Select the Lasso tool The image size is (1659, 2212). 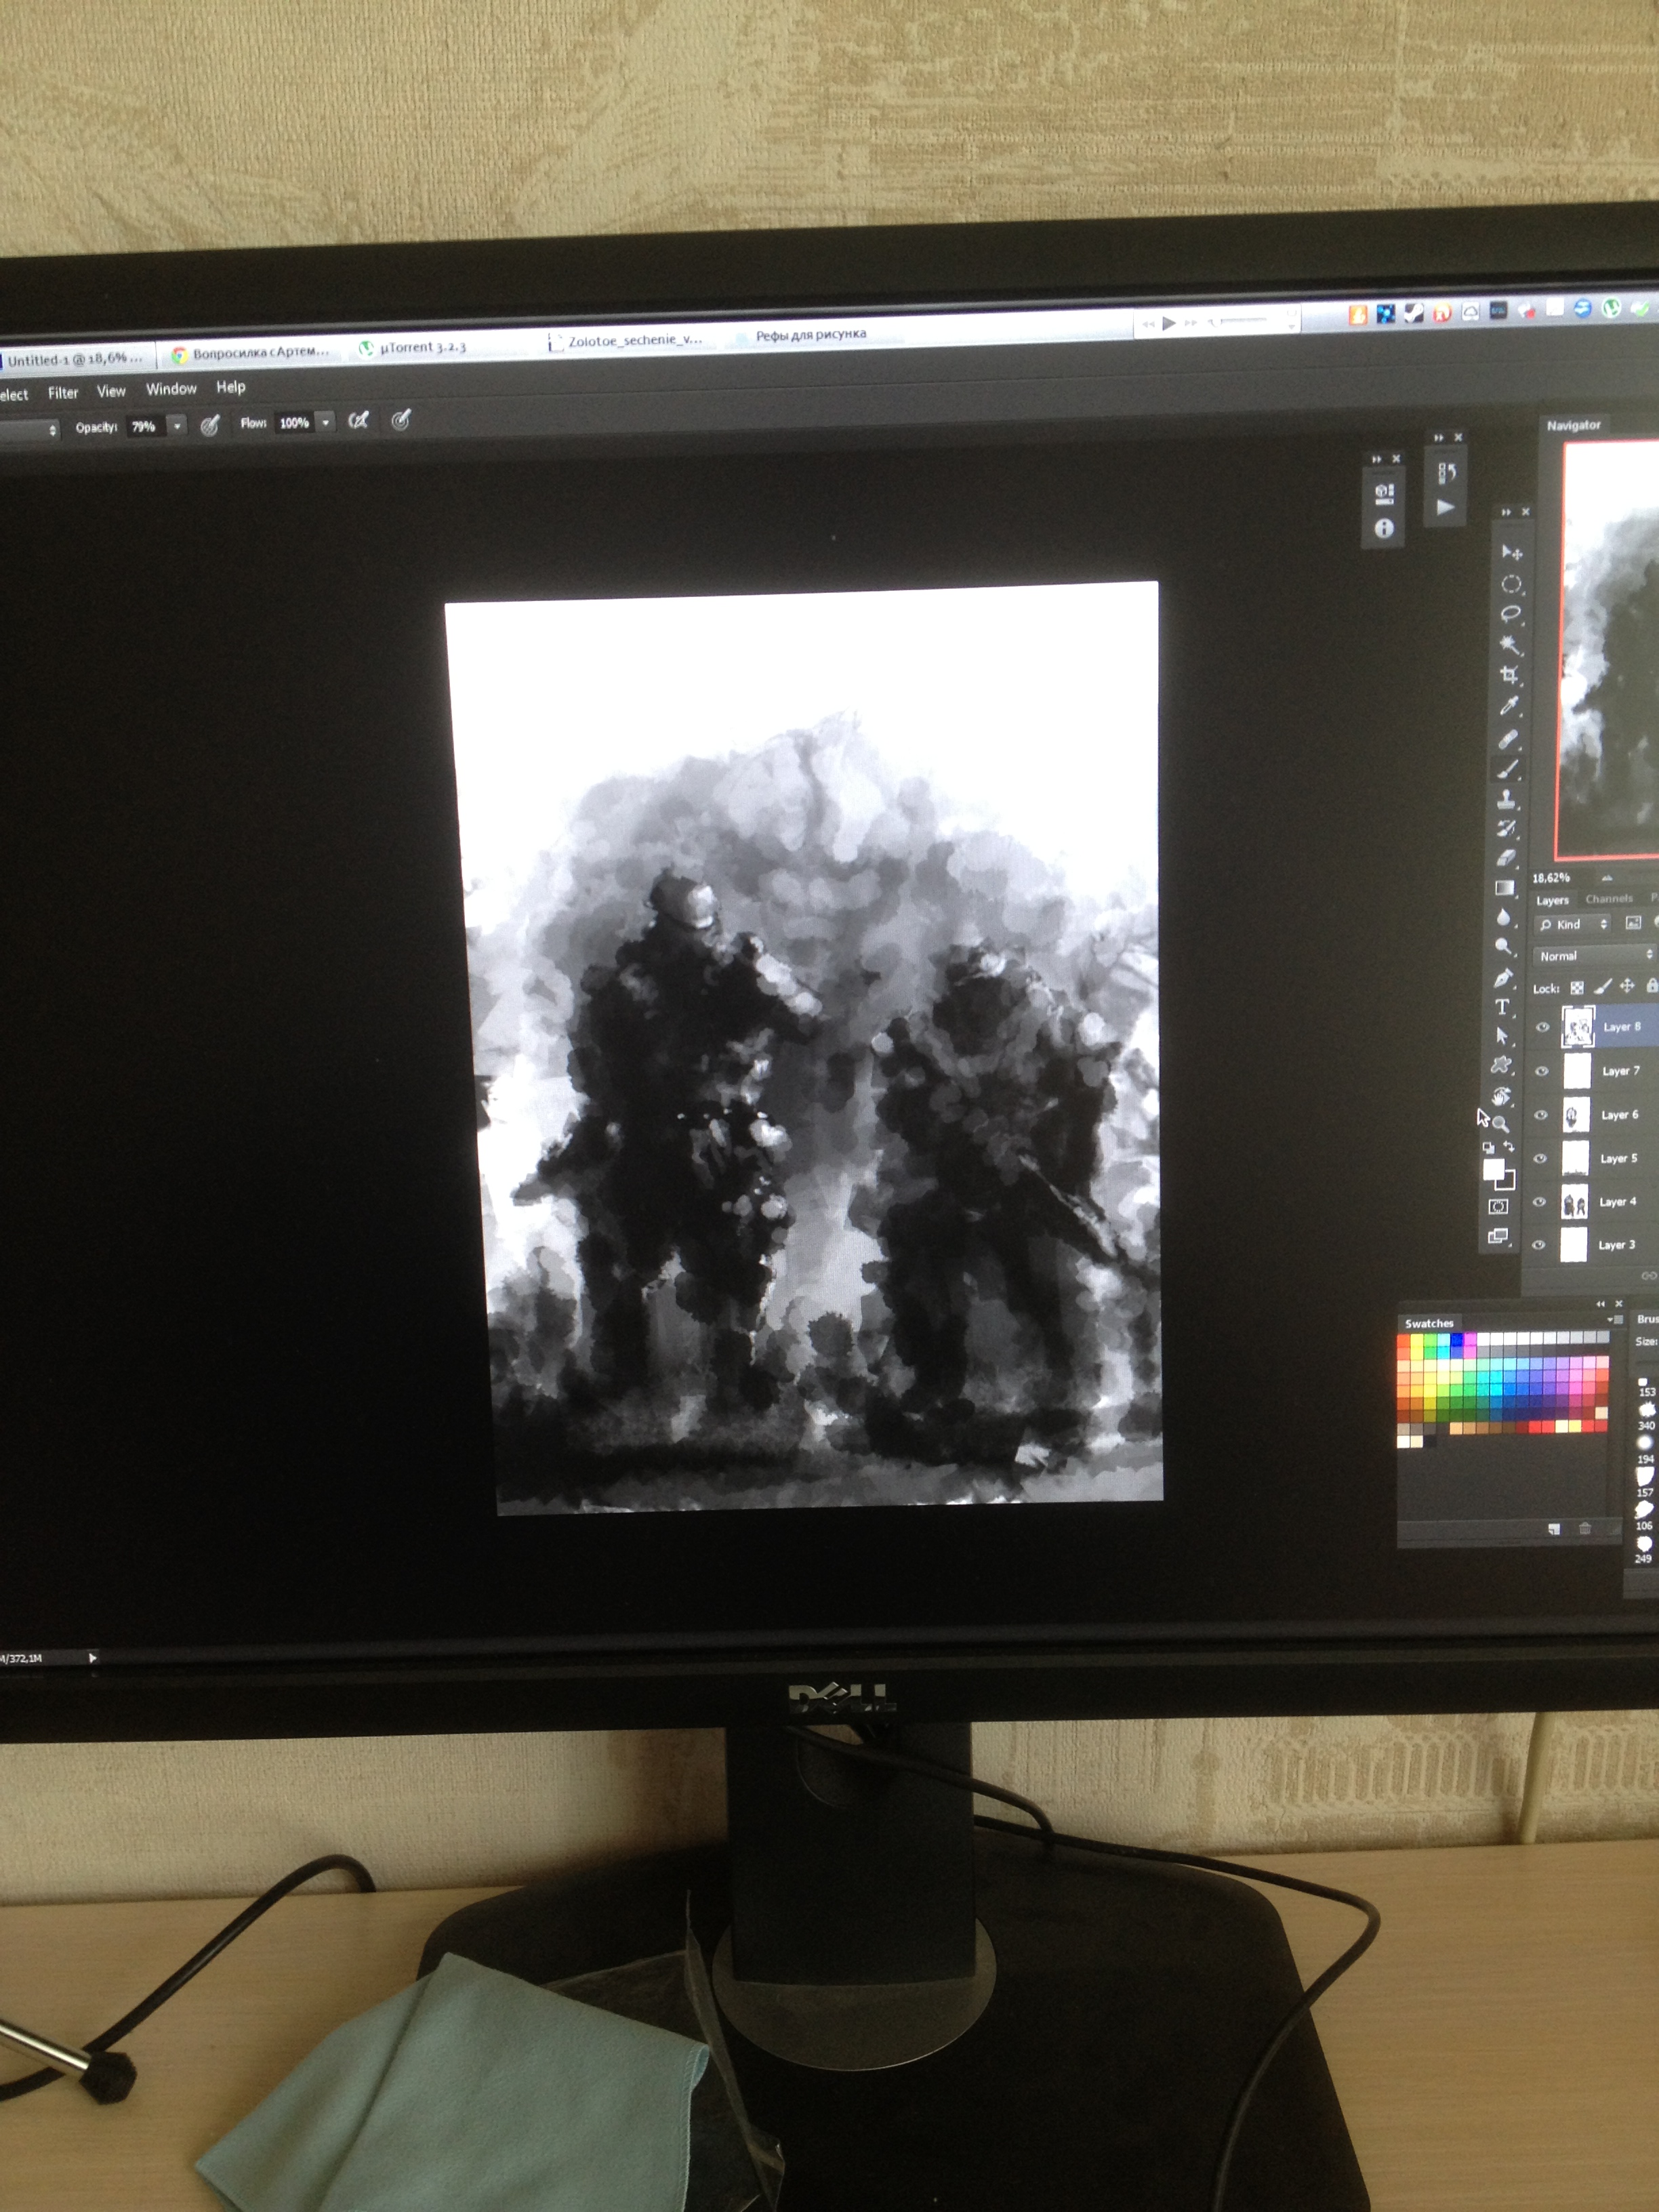tap(1510, 614)
